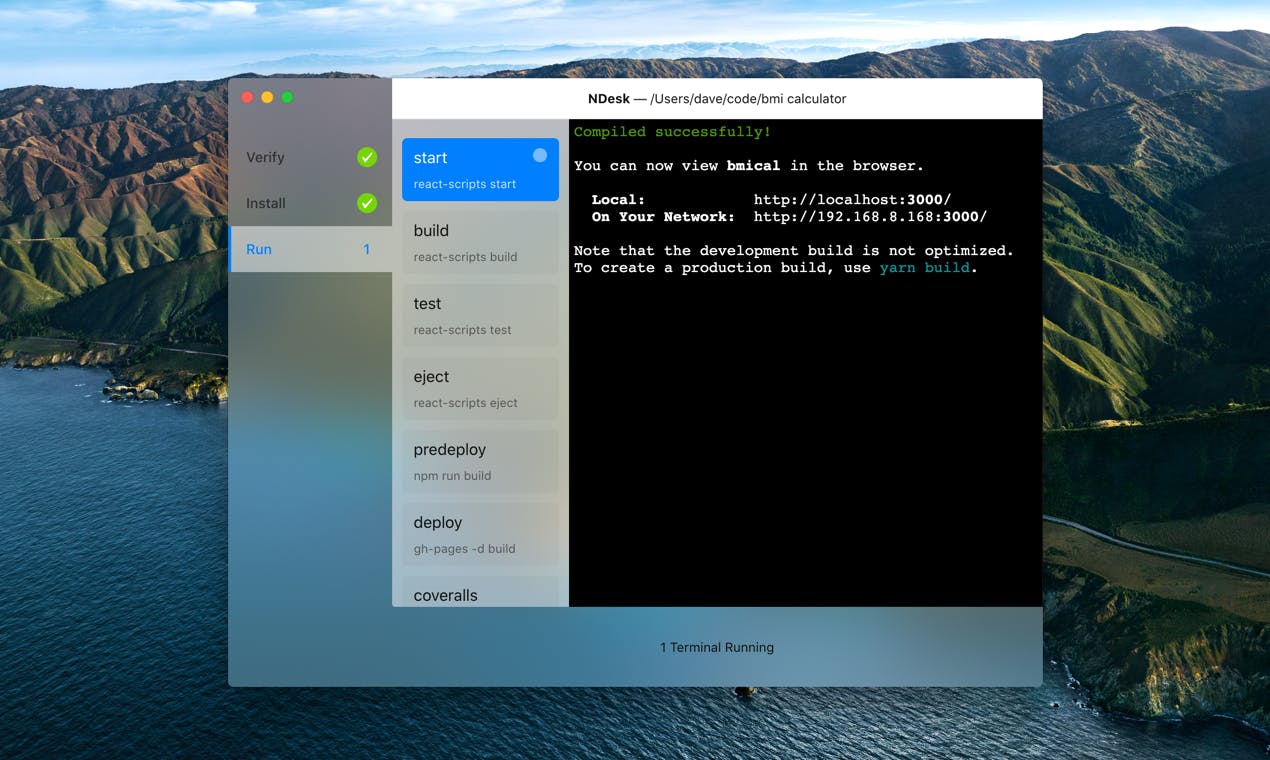The height and width of the screenshot is (760, 1270).
Task: Run the predeploy script
Action: tap(480, 461)
